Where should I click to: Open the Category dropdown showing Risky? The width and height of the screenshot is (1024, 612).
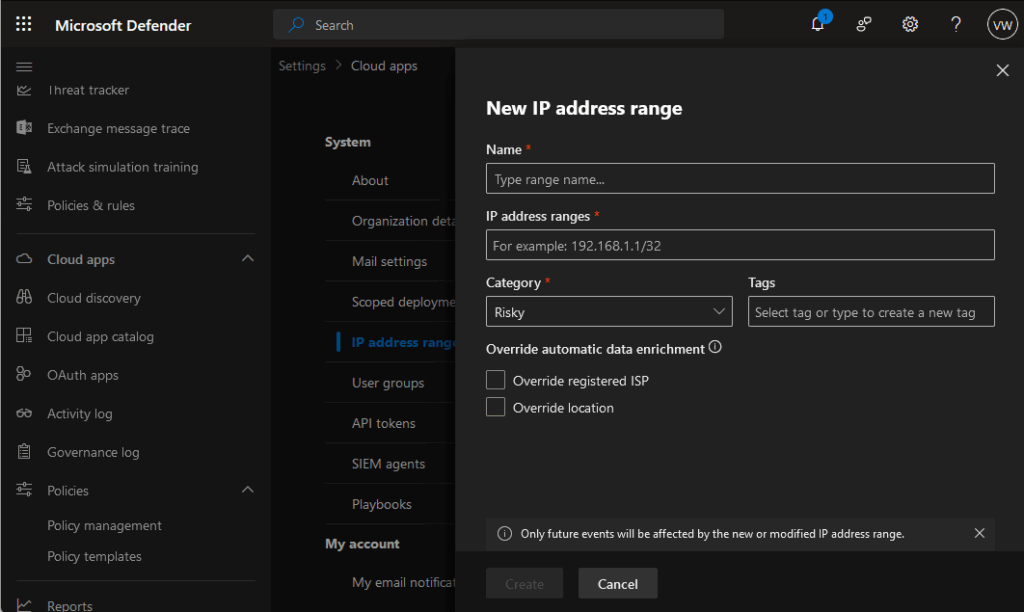[x=609, y=312]
